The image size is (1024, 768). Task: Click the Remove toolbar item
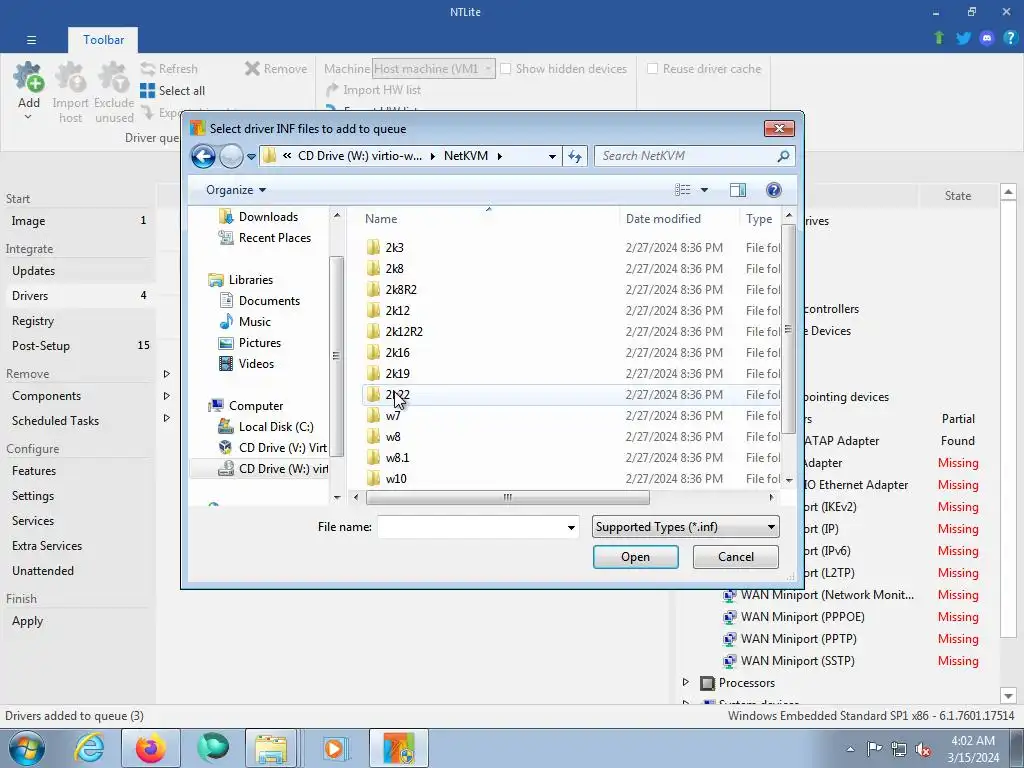click(x=276, y=69)
